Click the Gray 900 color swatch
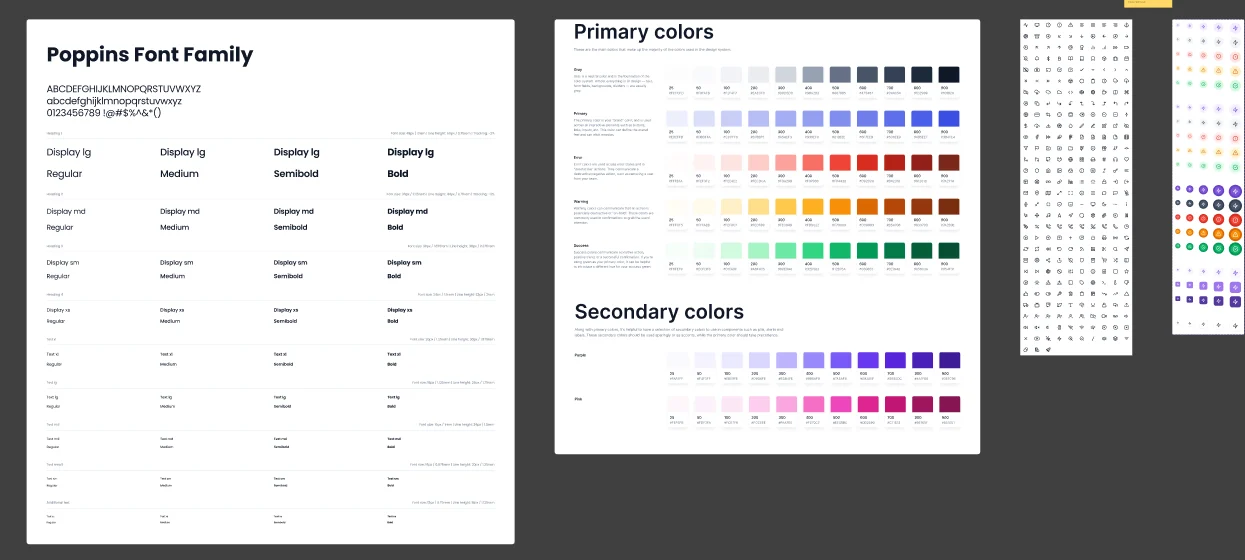Viewport: 1245px width, 560px height. 948,75
